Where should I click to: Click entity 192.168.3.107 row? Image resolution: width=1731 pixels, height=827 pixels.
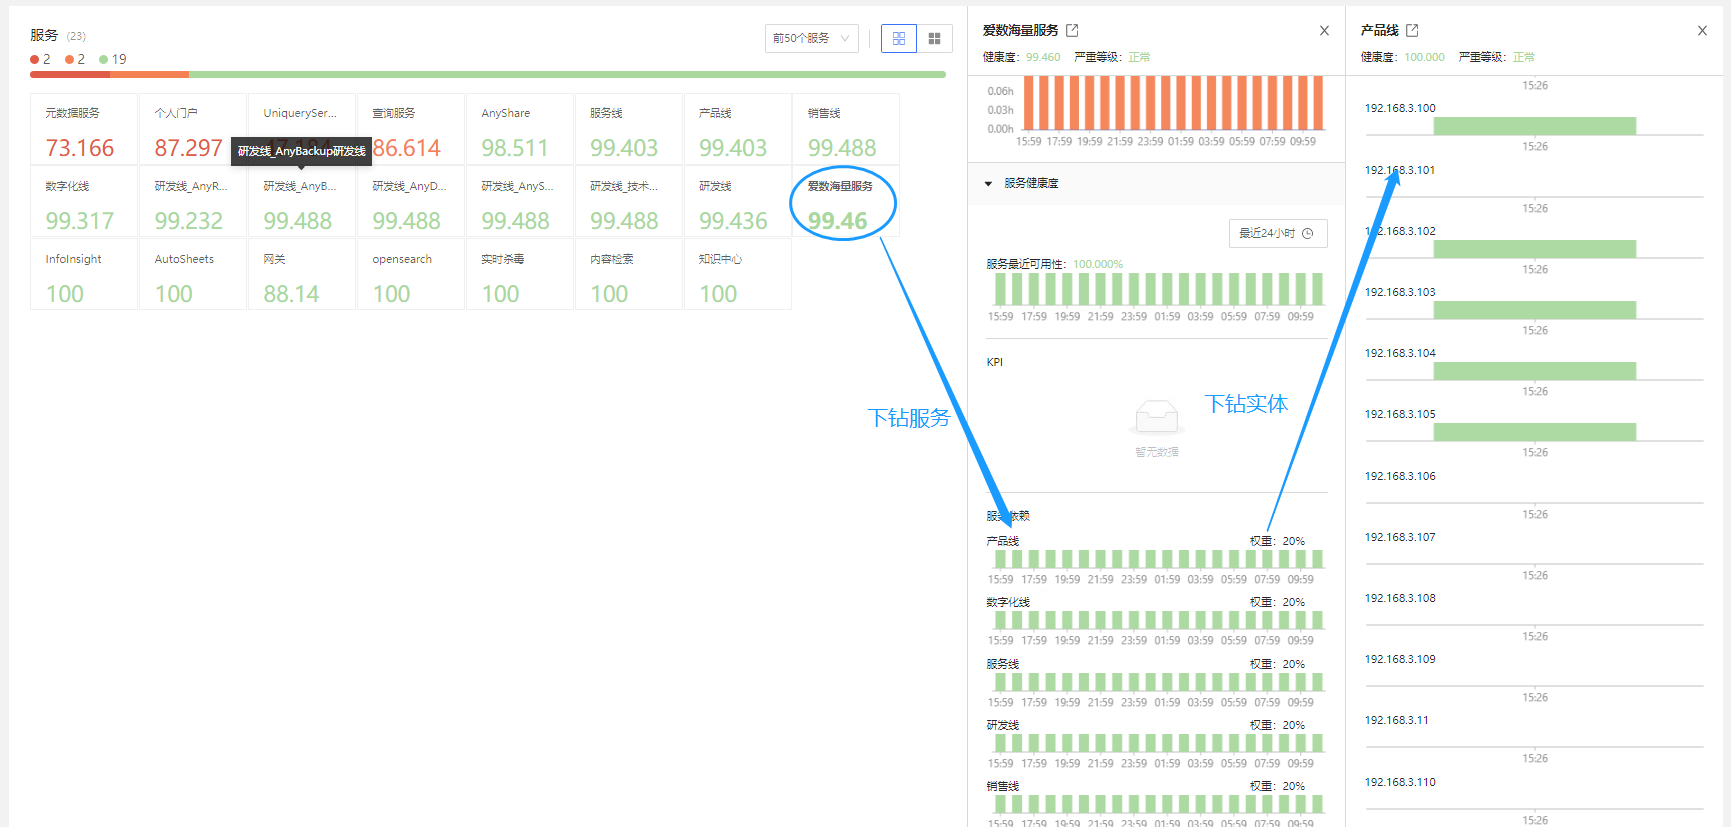1400,537
